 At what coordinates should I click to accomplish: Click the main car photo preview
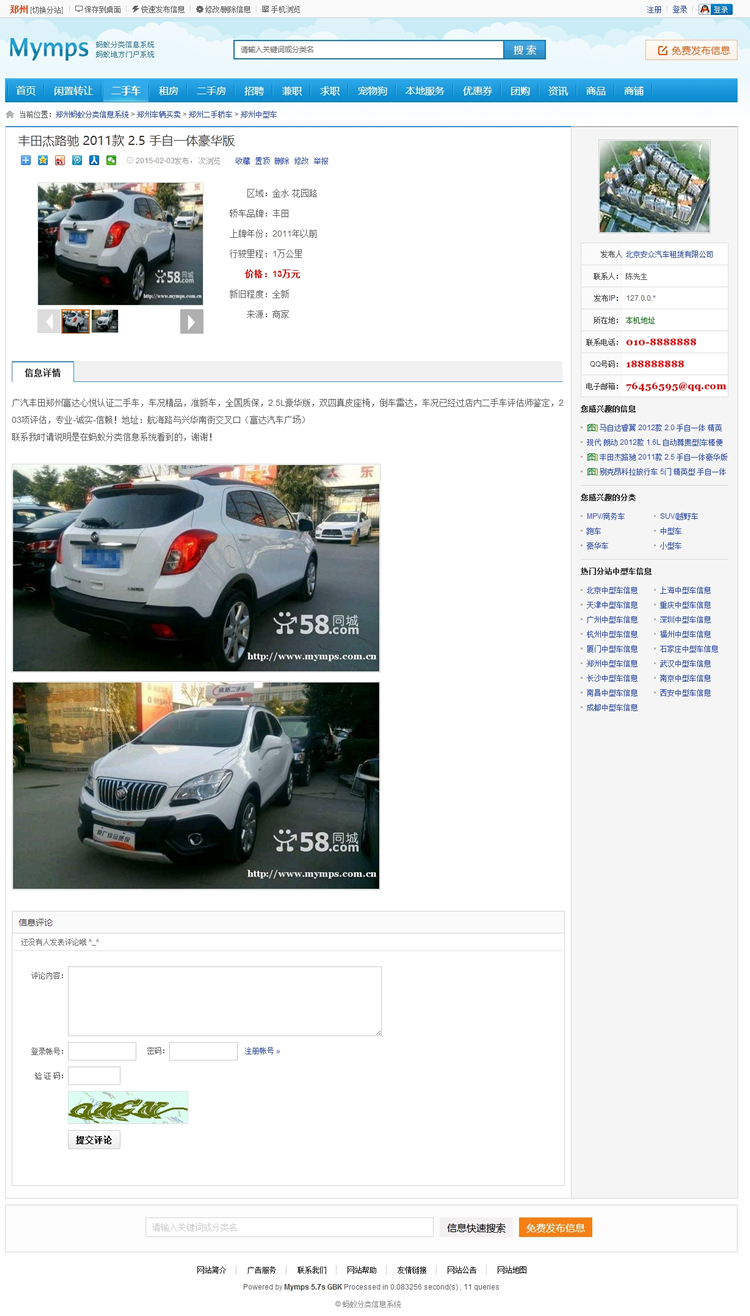point(120,243)
